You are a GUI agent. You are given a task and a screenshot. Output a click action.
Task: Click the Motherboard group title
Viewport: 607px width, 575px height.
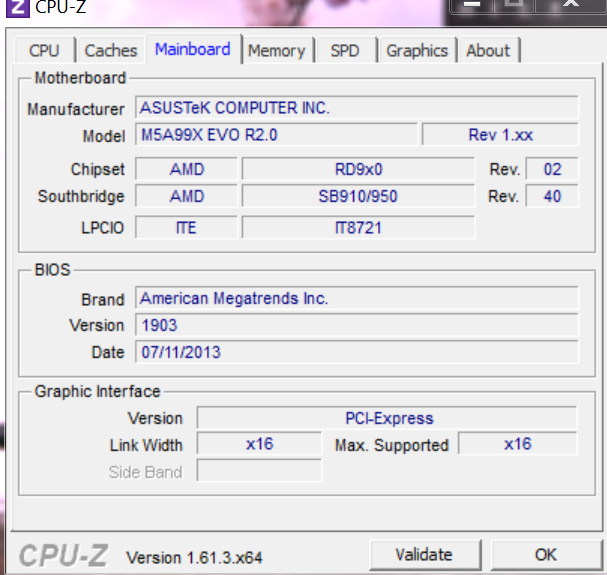pyautogui.click(x=81, y=78)
